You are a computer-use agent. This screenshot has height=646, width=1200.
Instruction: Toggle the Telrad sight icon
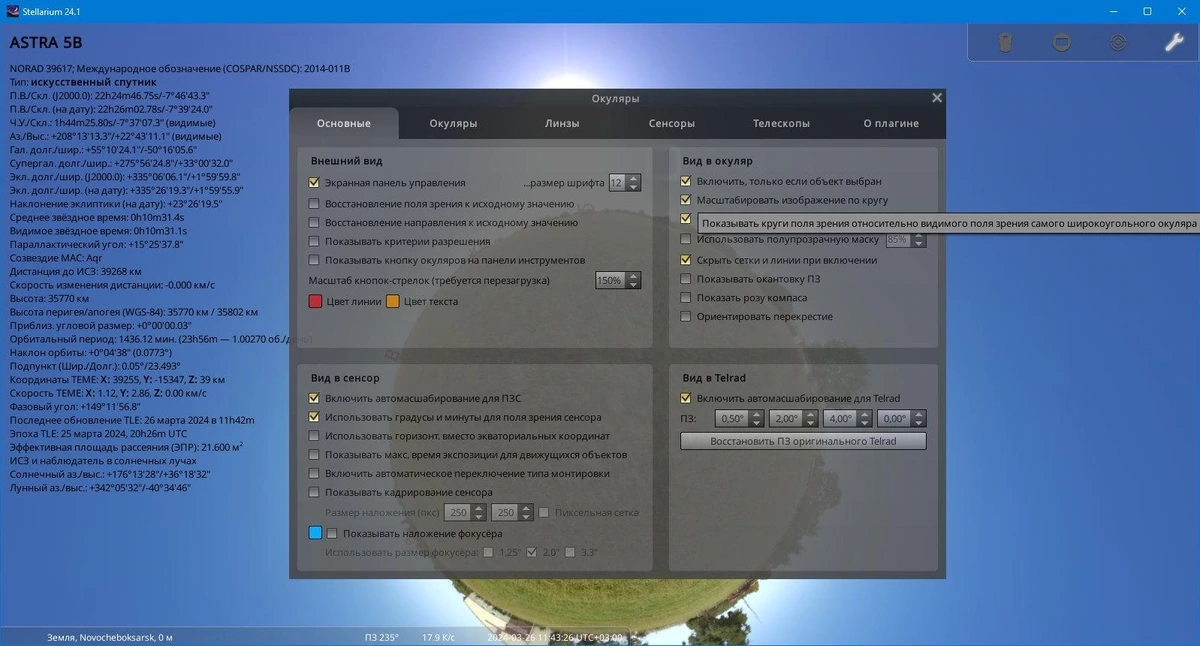pos(1117,43)
